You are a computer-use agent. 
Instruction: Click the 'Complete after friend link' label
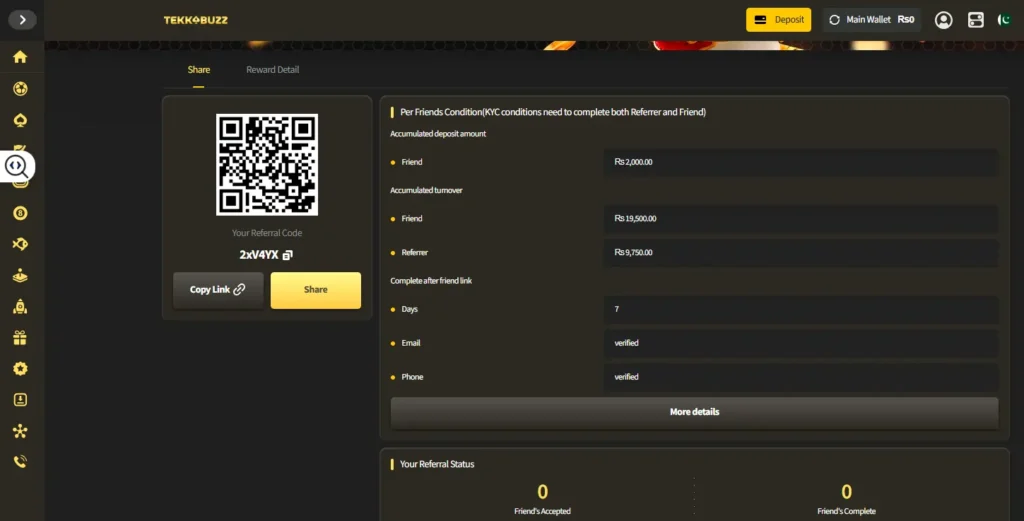(431, 281)
